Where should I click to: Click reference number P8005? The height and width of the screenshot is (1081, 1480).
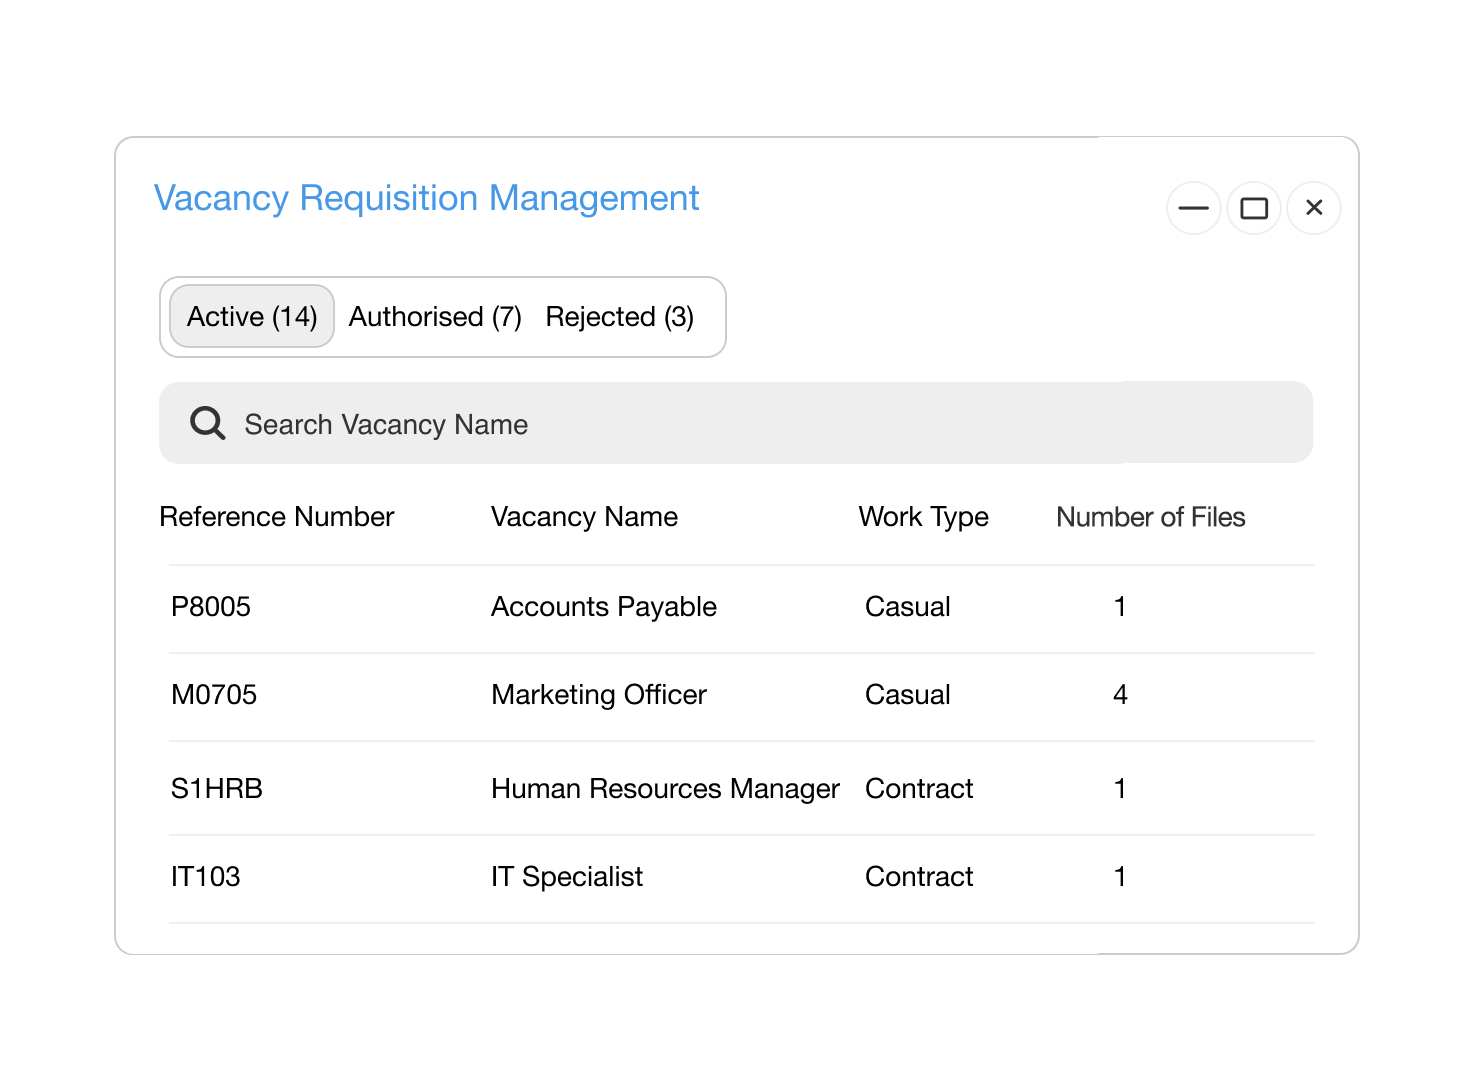tap(211, 606)
